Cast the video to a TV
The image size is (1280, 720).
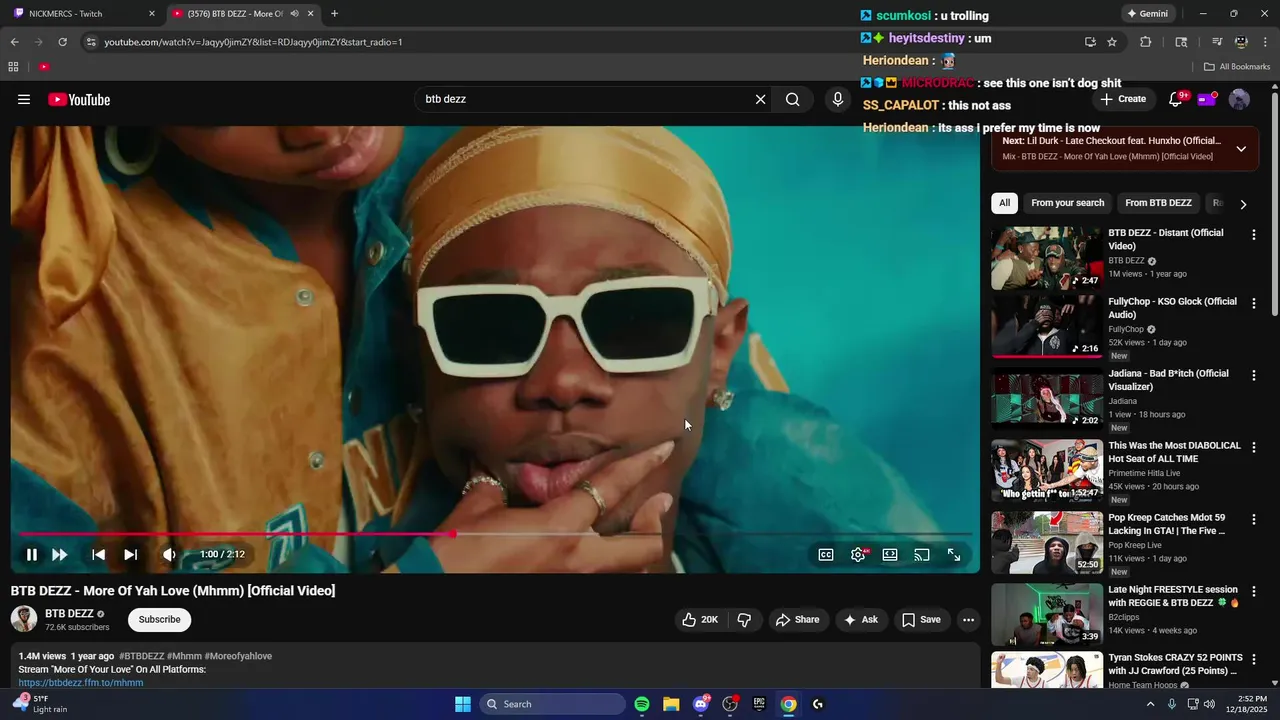coord(922,555)
